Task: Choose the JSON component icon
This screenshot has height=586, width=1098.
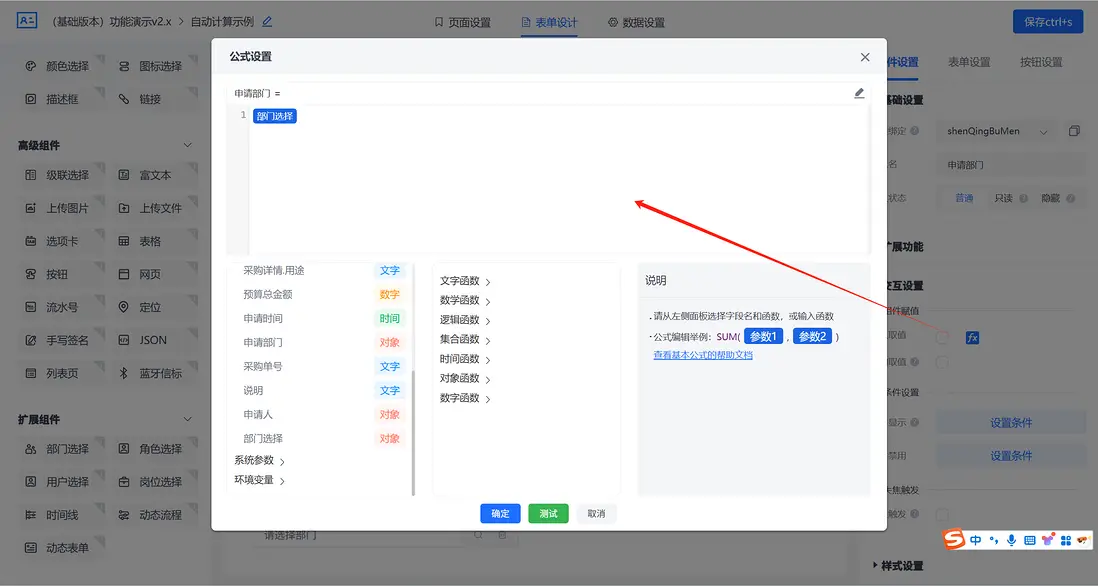Action: (124, 340)
